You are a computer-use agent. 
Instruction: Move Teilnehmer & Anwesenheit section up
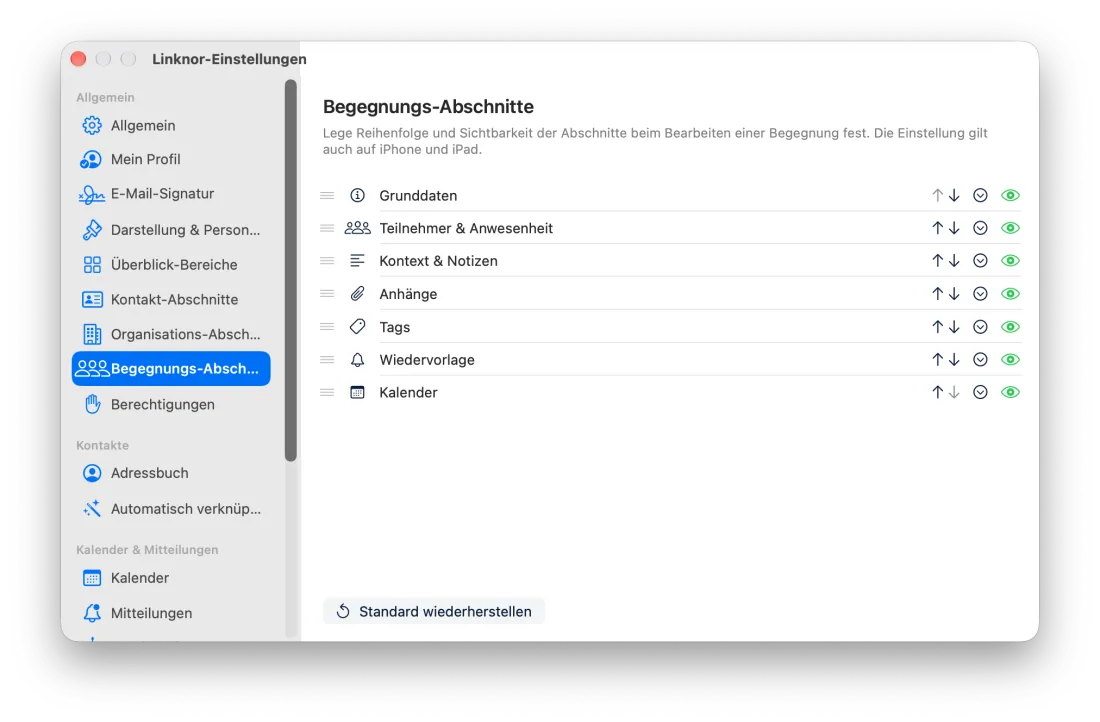point(937,228)
